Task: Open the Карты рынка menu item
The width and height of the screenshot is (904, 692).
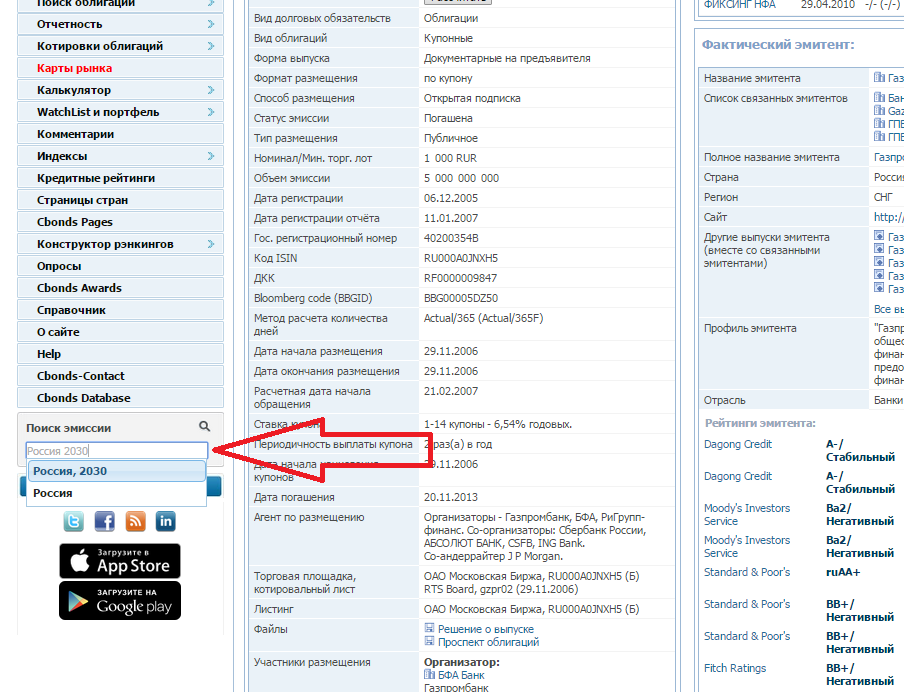Action: (74, 68)
